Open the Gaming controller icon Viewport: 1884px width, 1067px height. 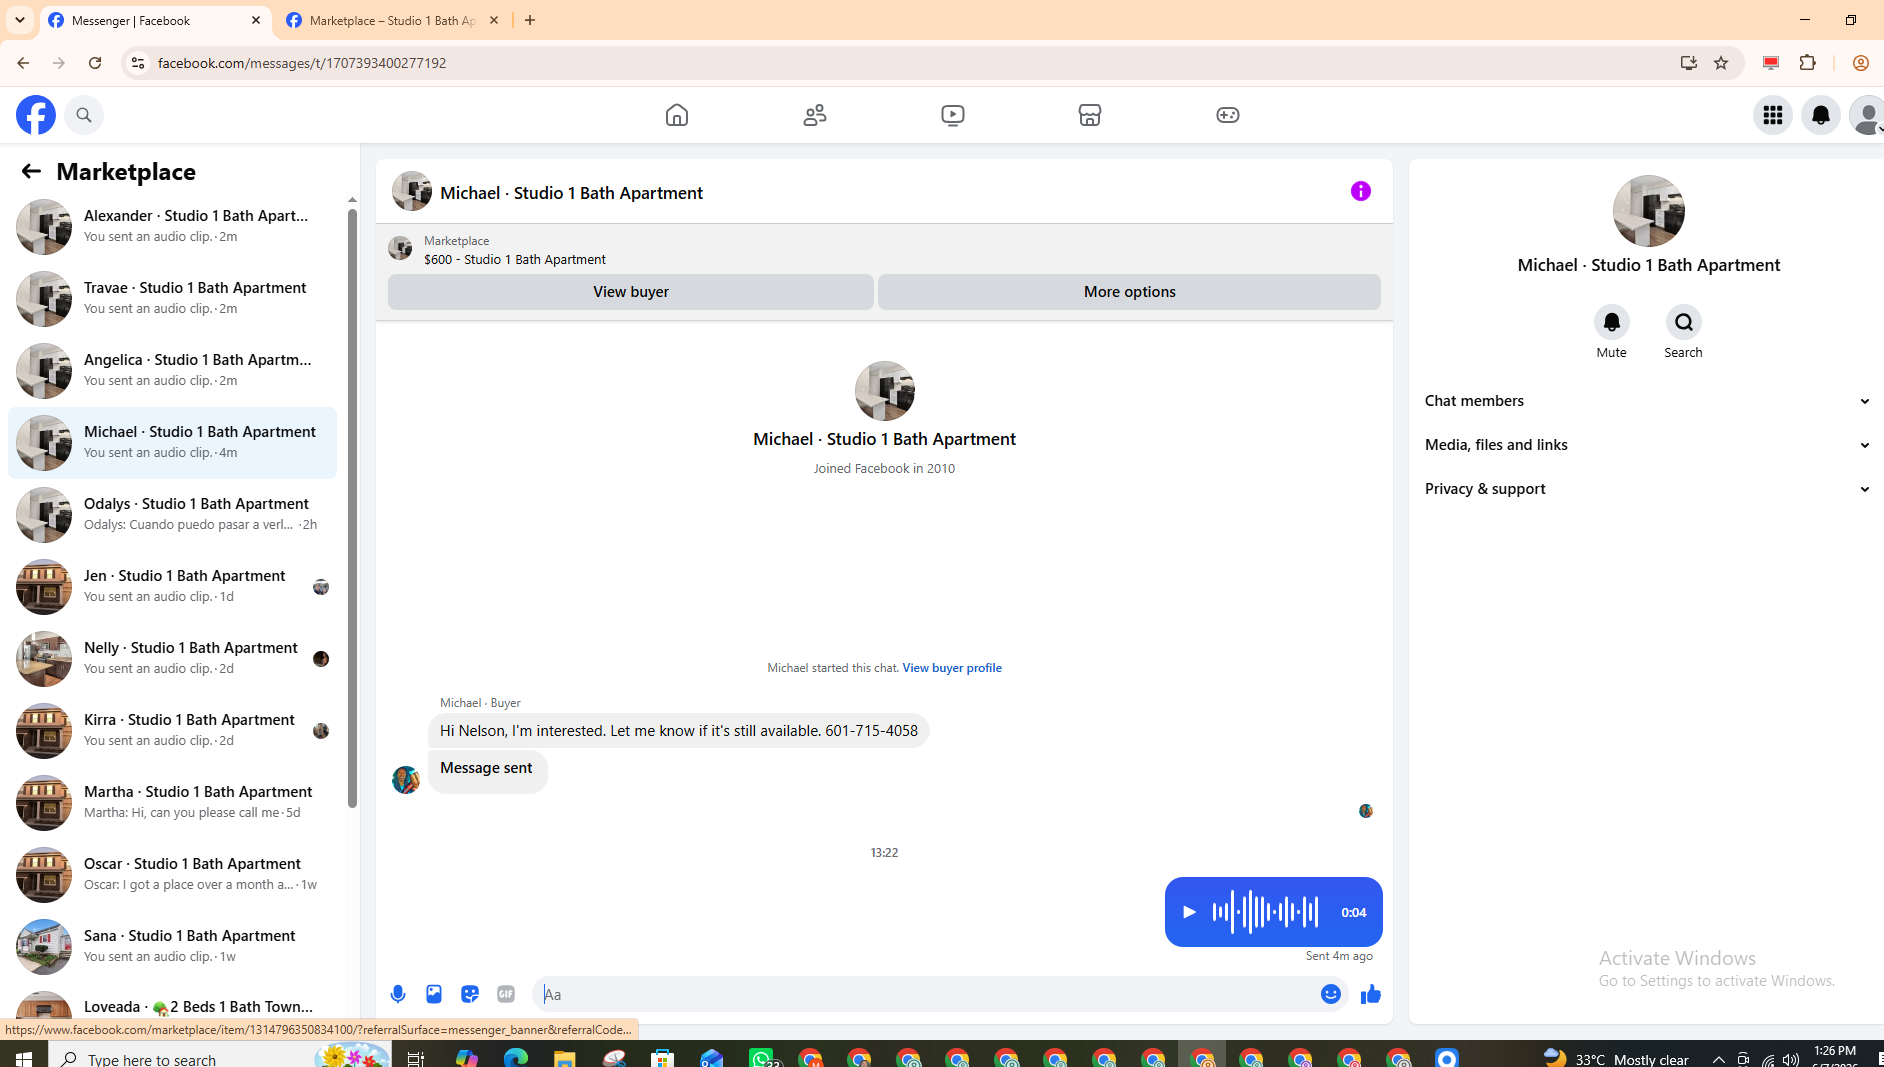point(1228,115)
